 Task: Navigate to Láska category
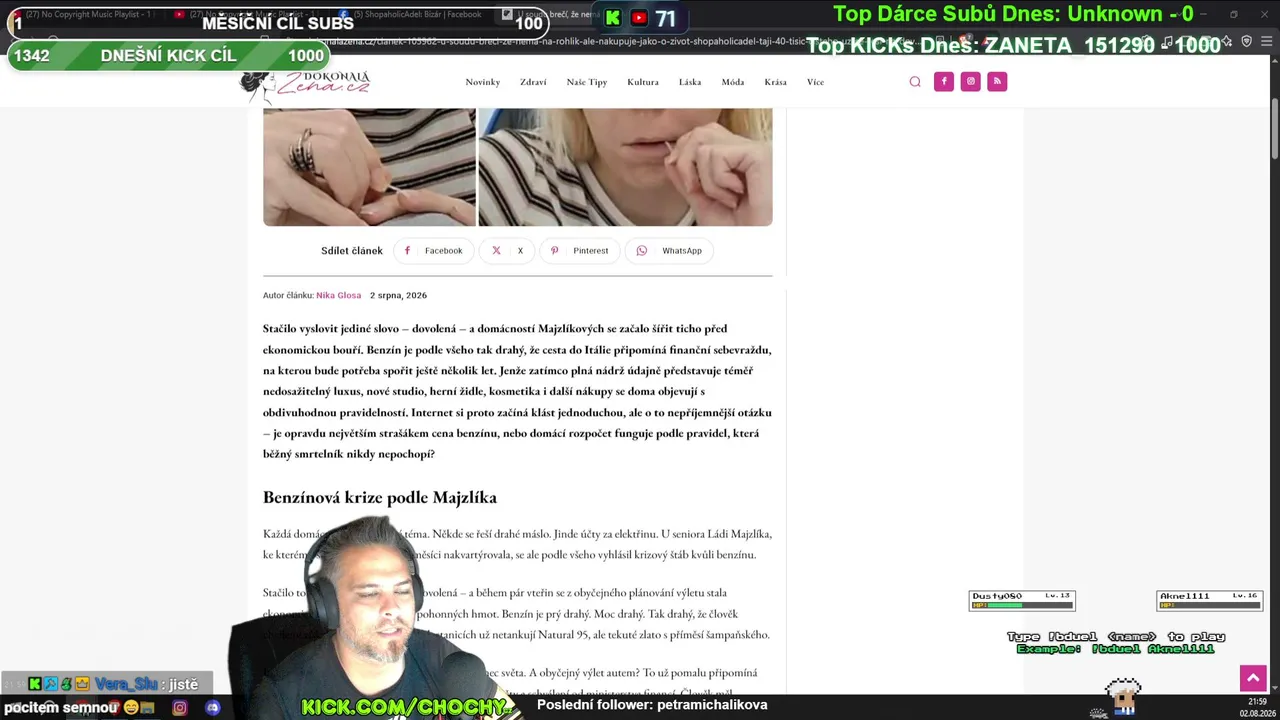(x=690, y=82)
